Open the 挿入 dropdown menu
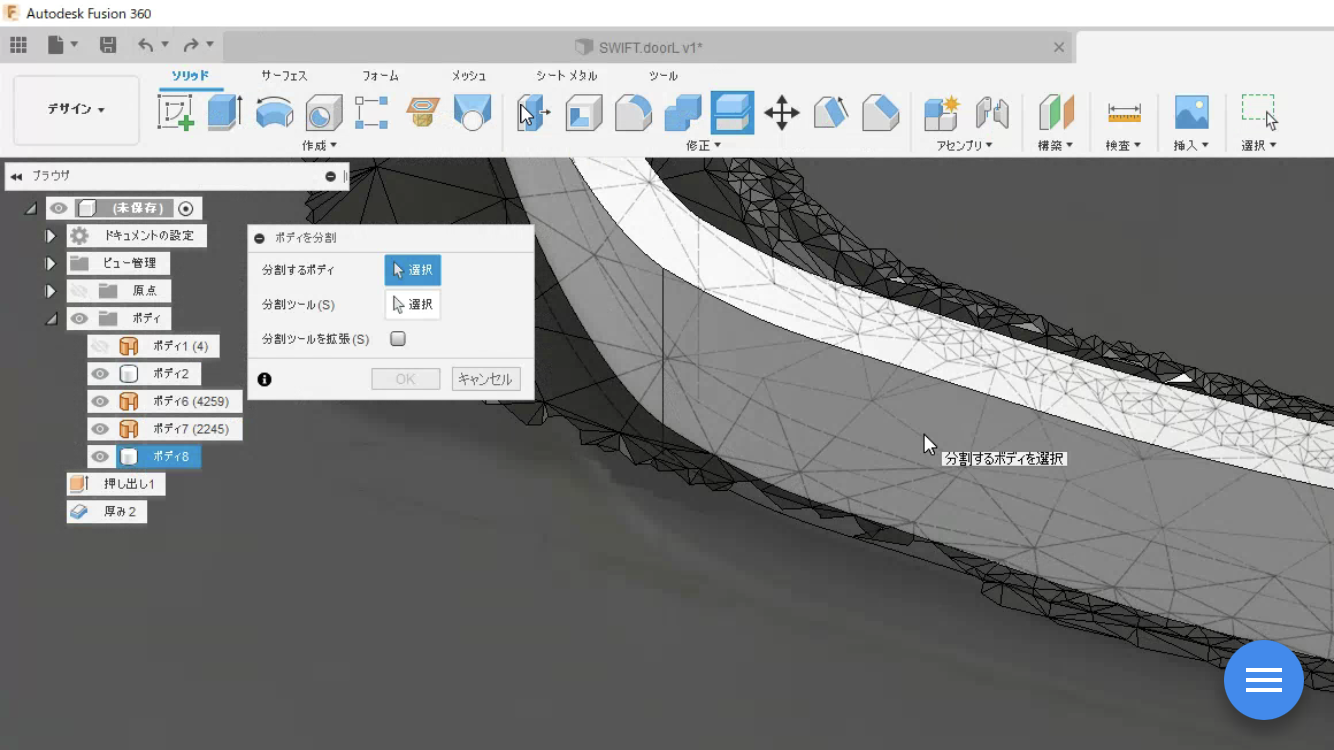 coord(1191,146)
